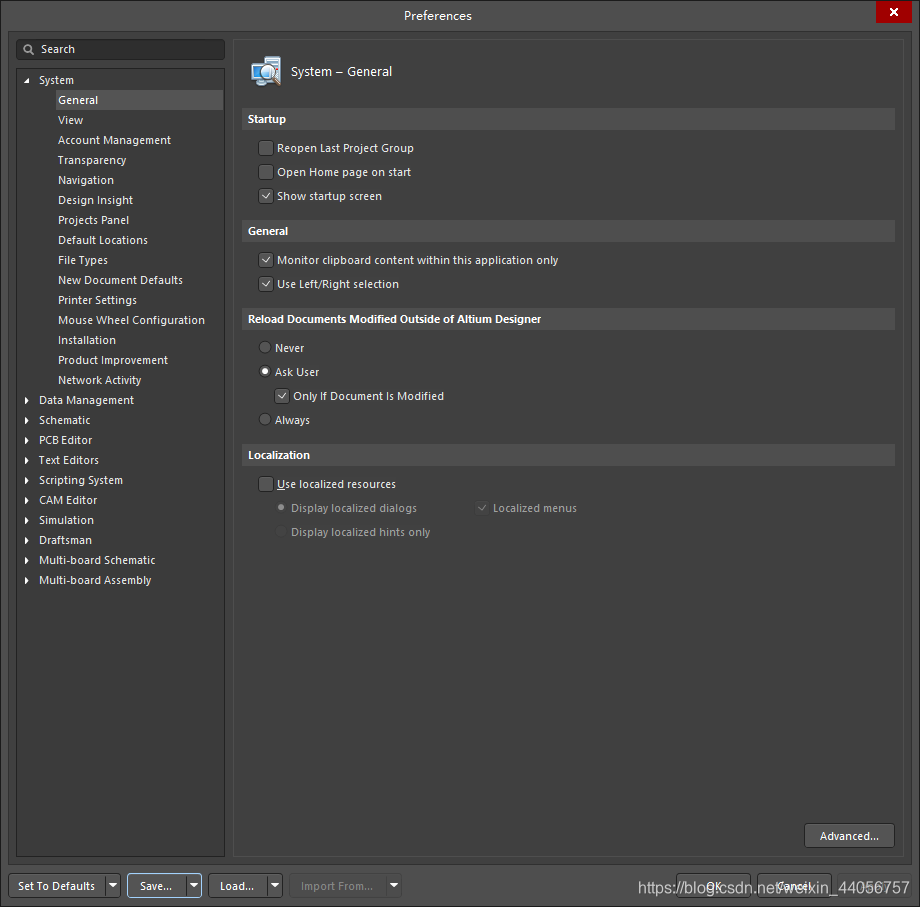Expand the PCB Editor node
Image resolution: width=920 pixels, height=907 pixels.
26,440
